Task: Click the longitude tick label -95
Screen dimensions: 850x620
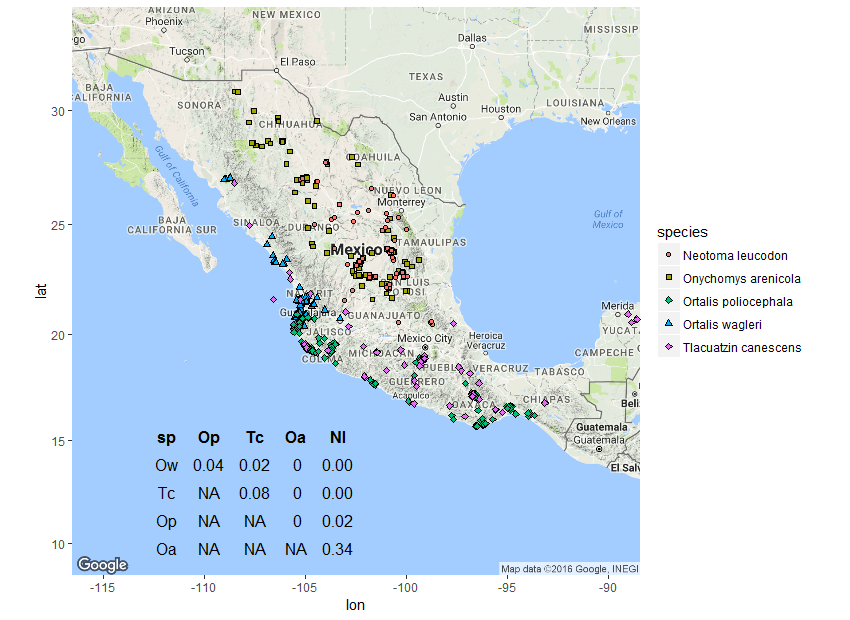Action: [506, 587]
